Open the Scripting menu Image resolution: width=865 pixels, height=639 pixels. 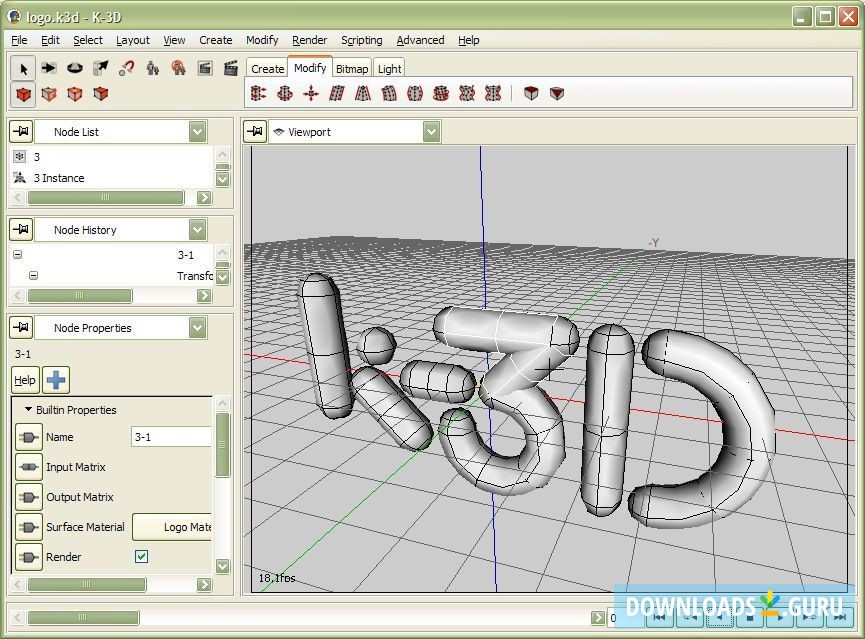361,40
